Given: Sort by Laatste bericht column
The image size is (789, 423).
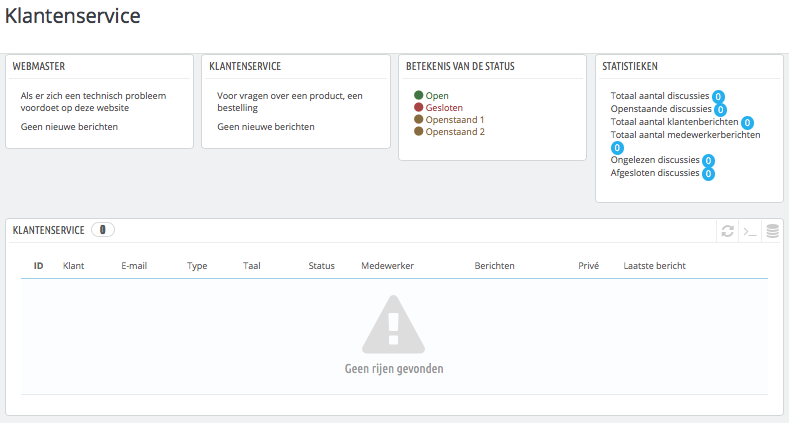Looking at the screenshot, I should [655, 266].
